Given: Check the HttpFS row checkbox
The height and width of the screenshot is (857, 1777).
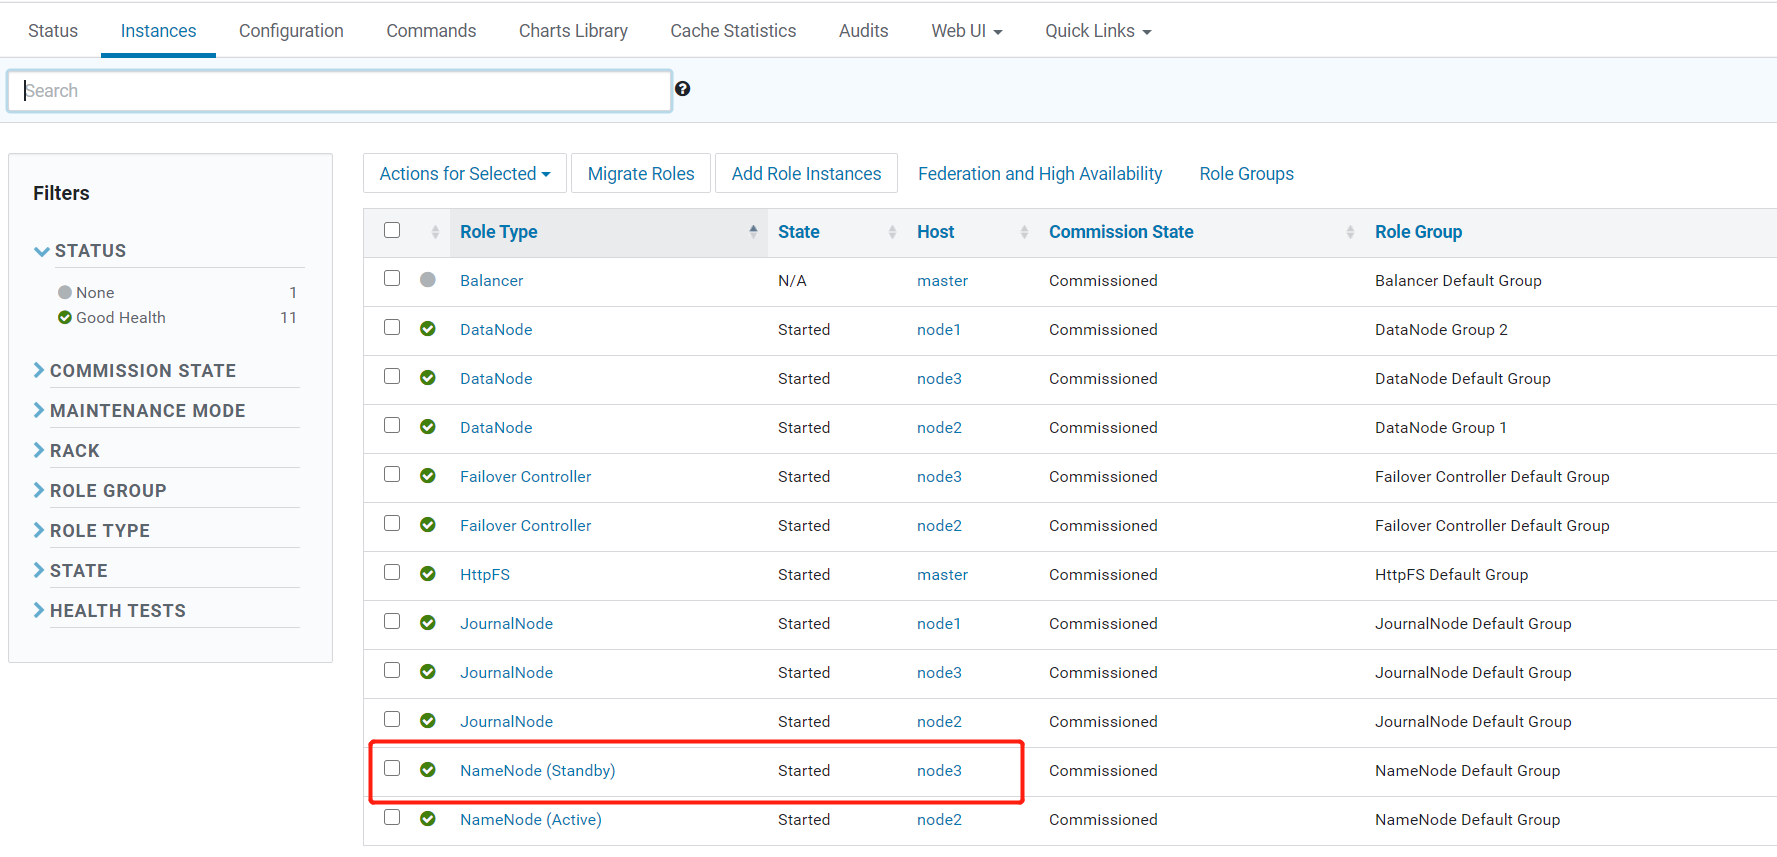Looking at the screenshot, I should (392, 572).
